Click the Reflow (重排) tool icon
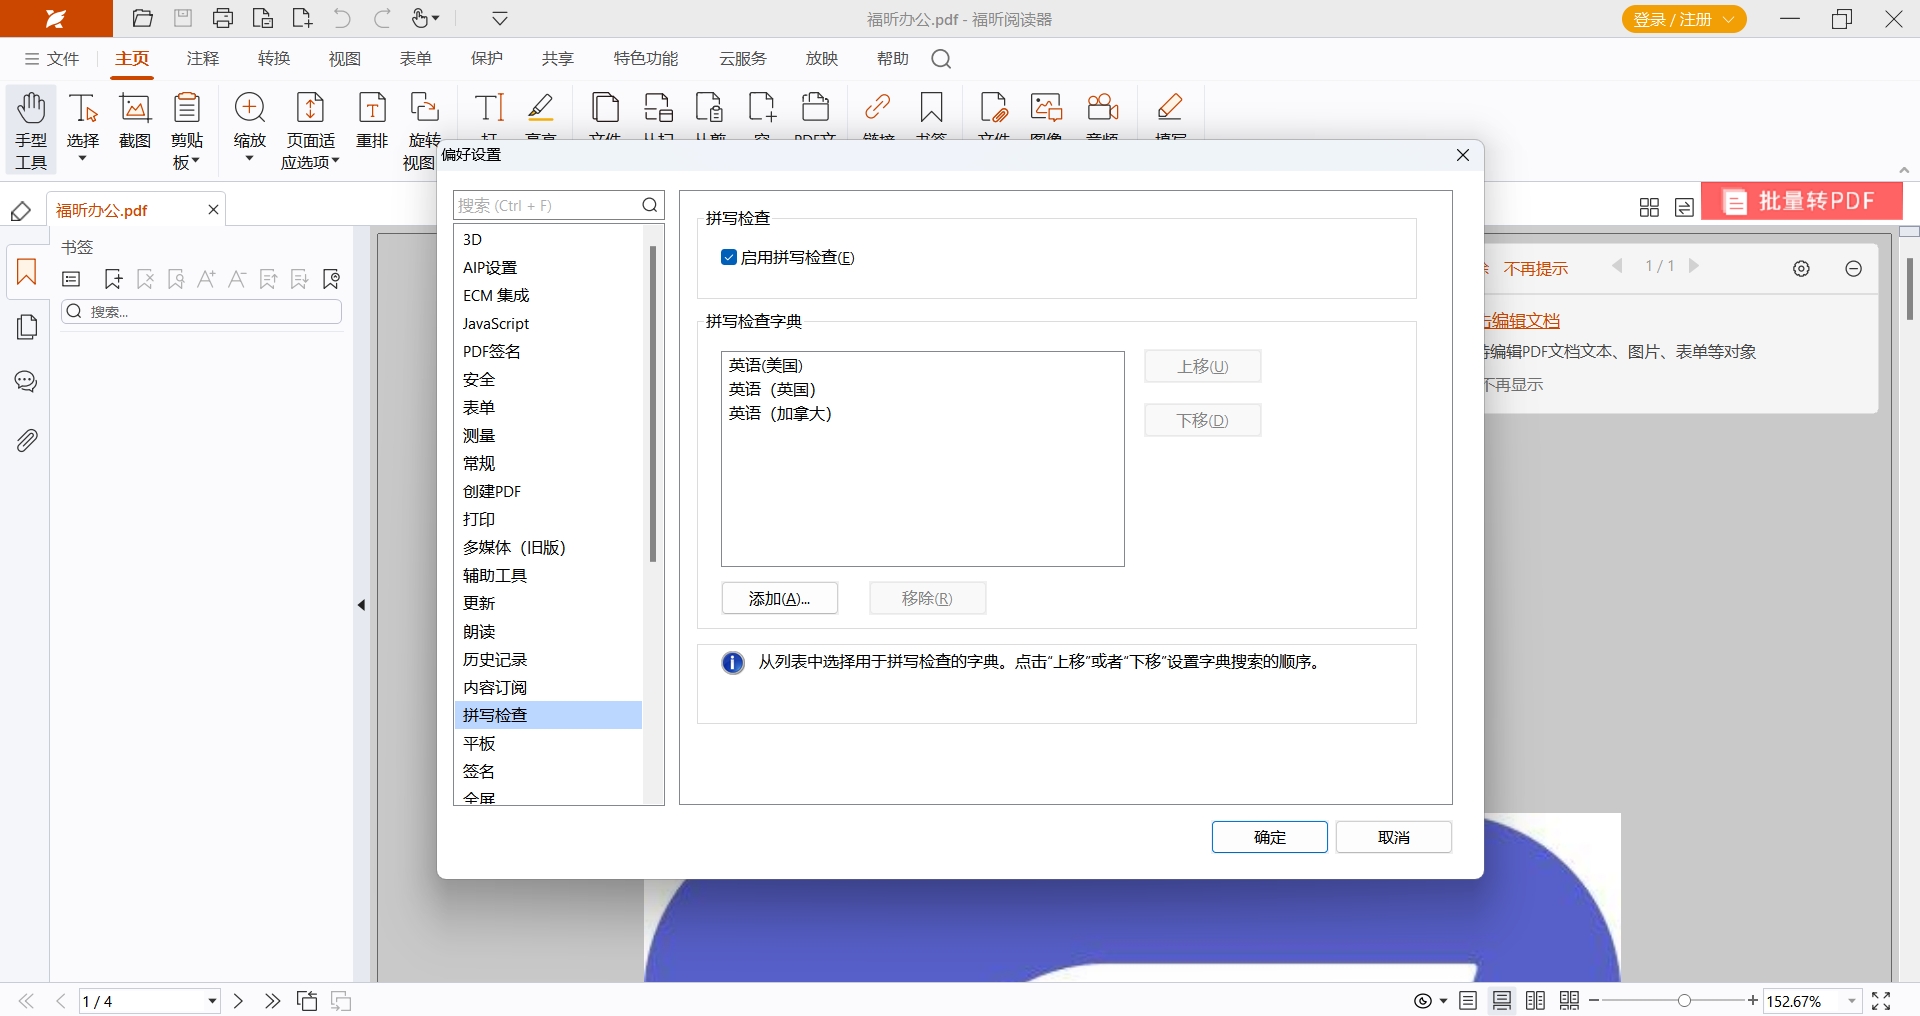 [x=372, y=108]
